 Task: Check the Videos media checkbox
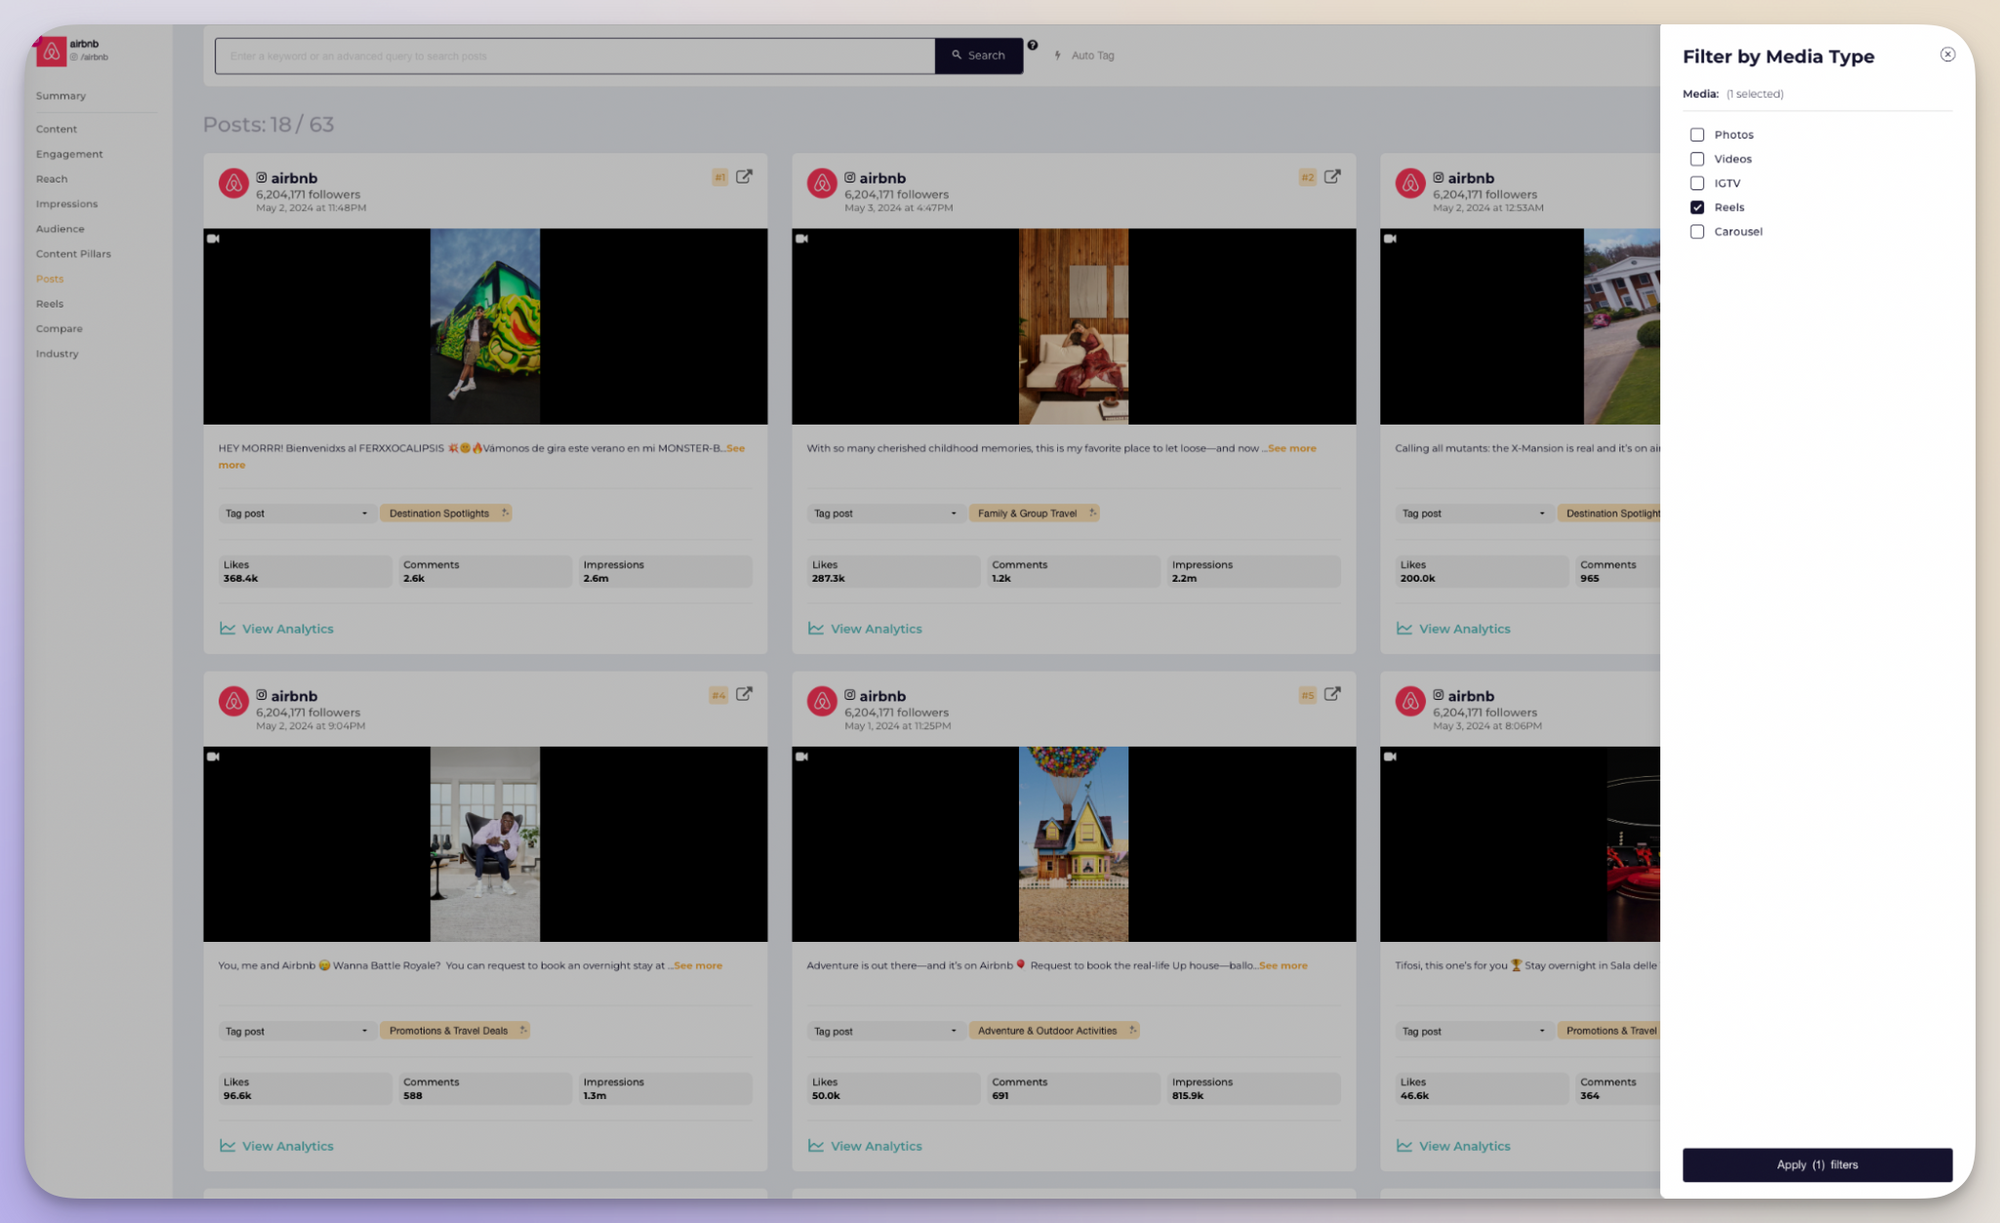point(1697,158)
